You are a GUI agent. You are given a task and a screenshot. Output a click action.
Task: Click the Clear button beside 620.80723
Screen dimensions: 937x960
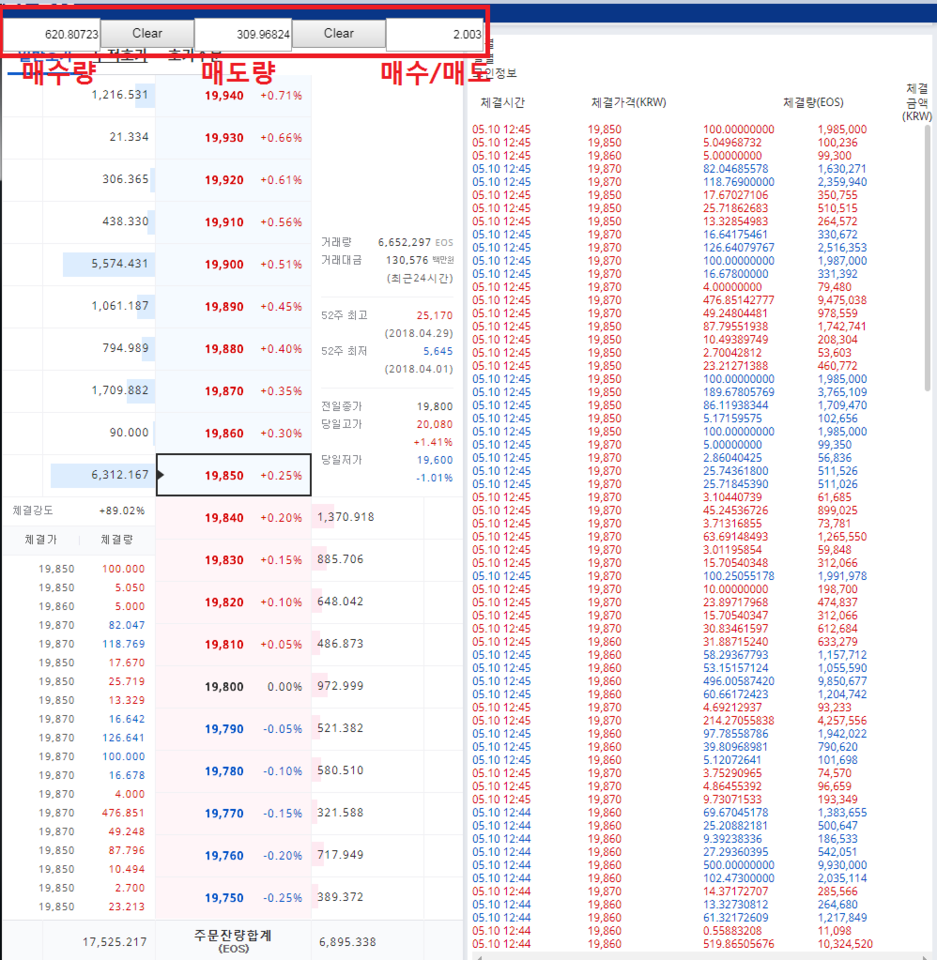148,34
